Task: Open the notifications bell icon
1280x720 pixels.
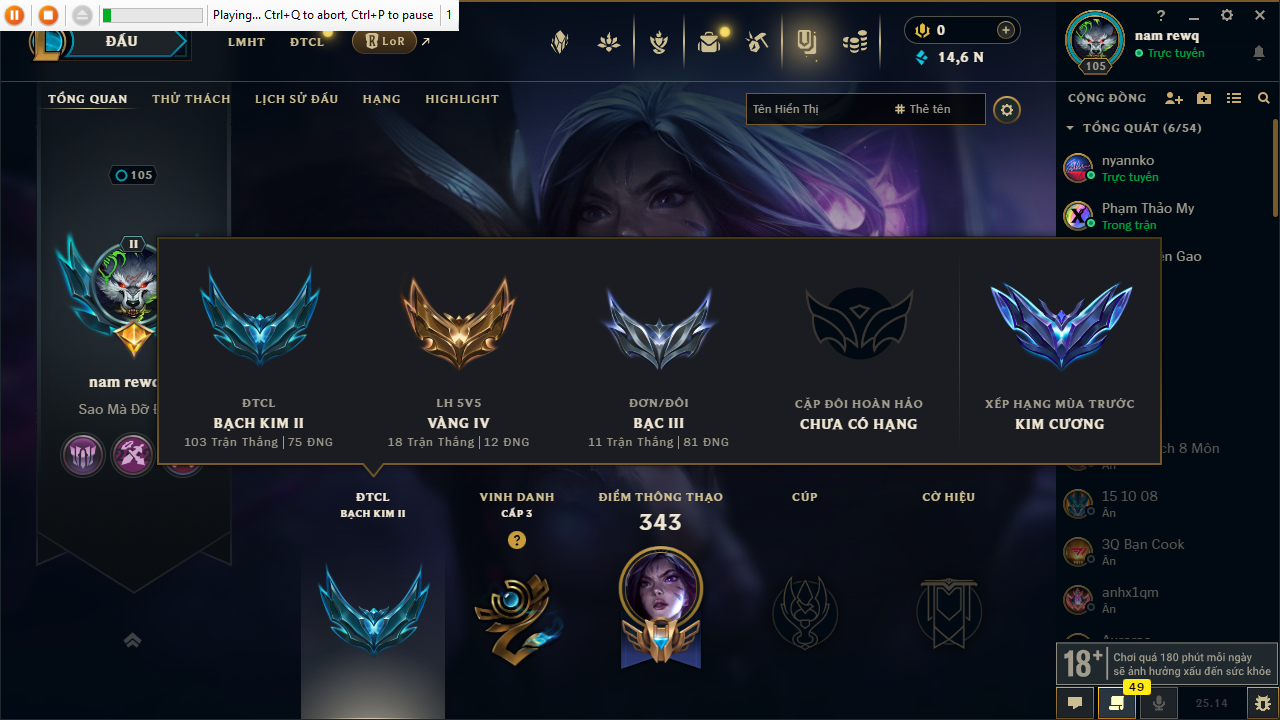Action: (x=1259, y=53)
